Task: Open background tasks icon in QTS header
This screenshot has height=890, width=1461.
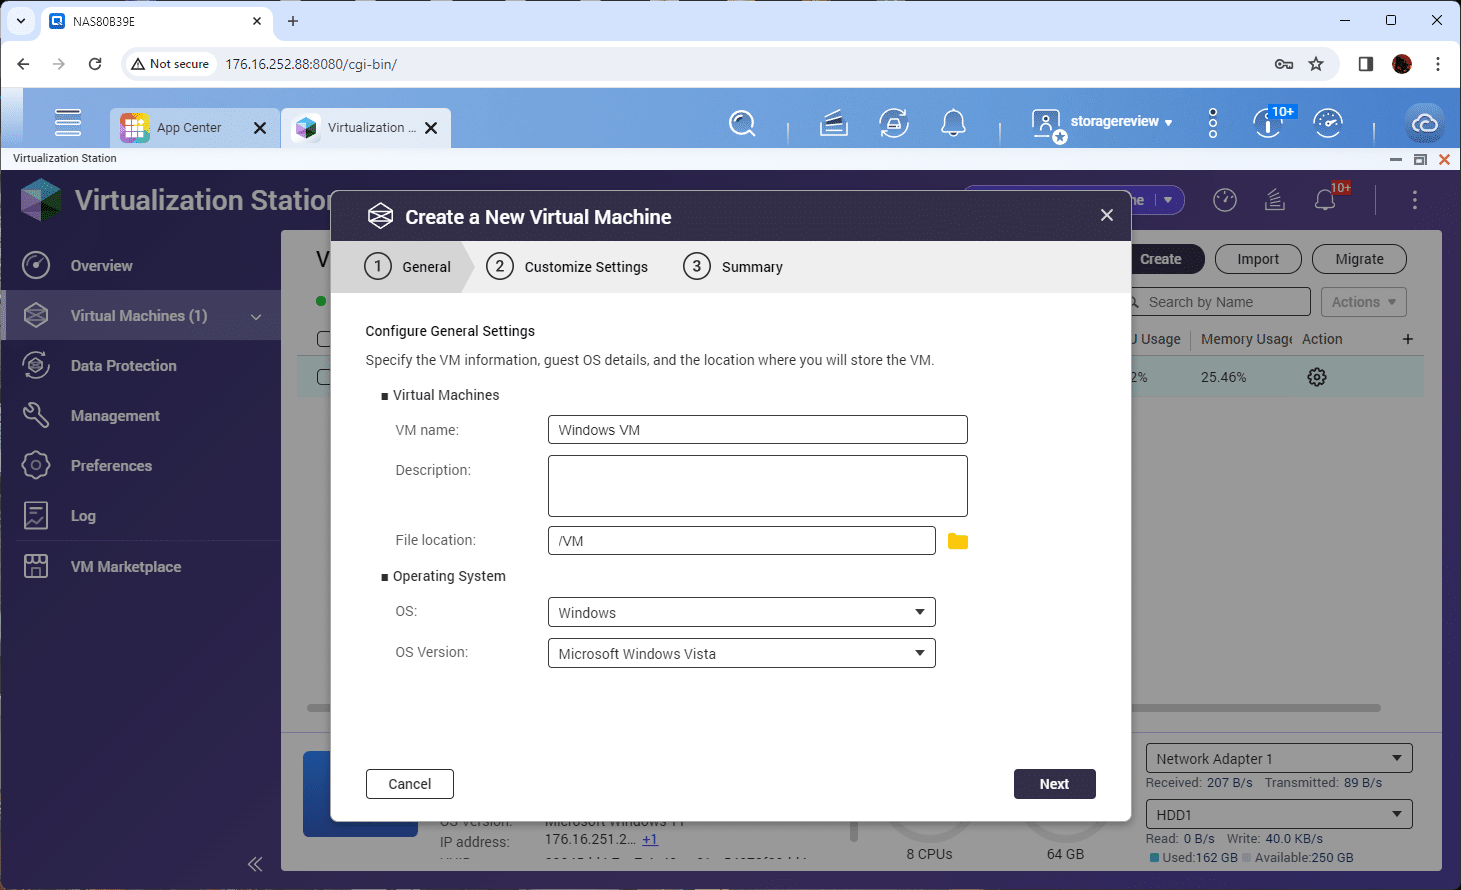Action: point(834,123)
